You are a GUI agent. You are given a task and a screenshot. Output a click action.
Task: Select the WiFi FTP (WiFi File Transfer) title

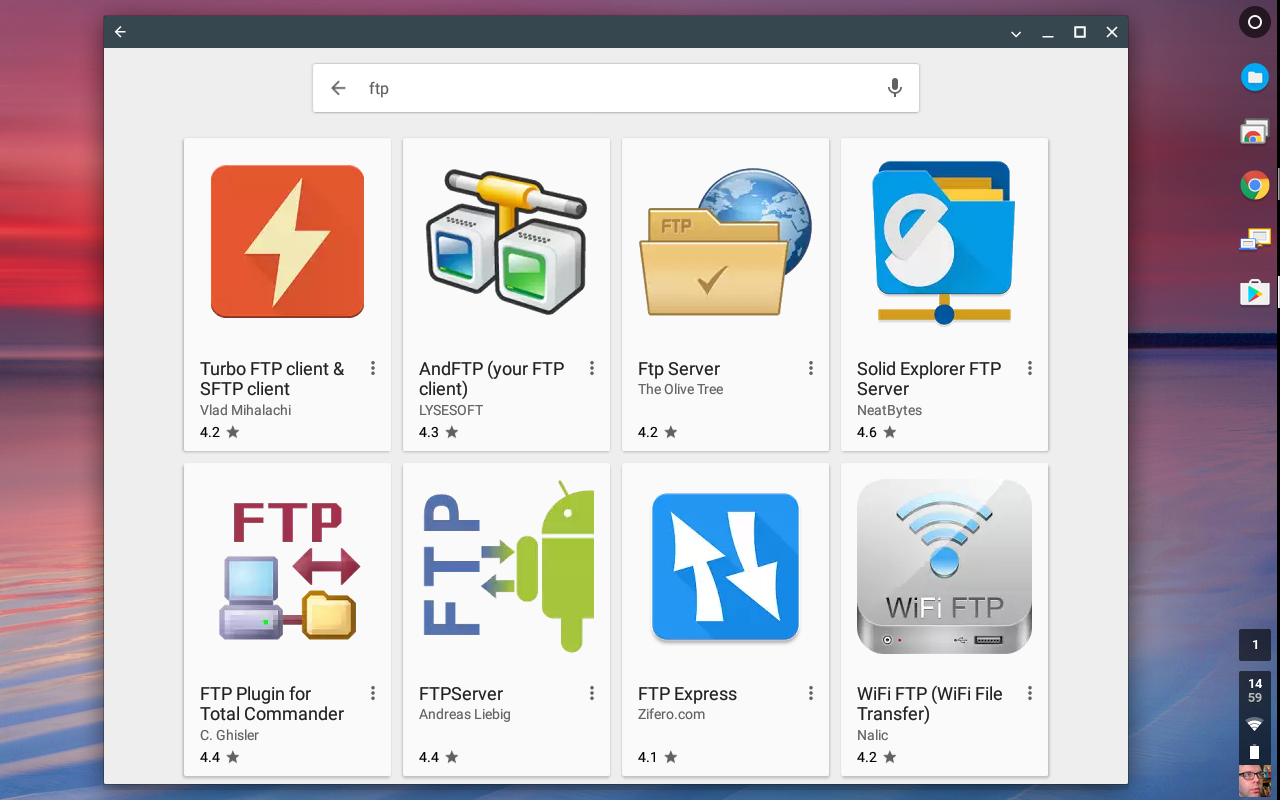click(x=930, y=704)
